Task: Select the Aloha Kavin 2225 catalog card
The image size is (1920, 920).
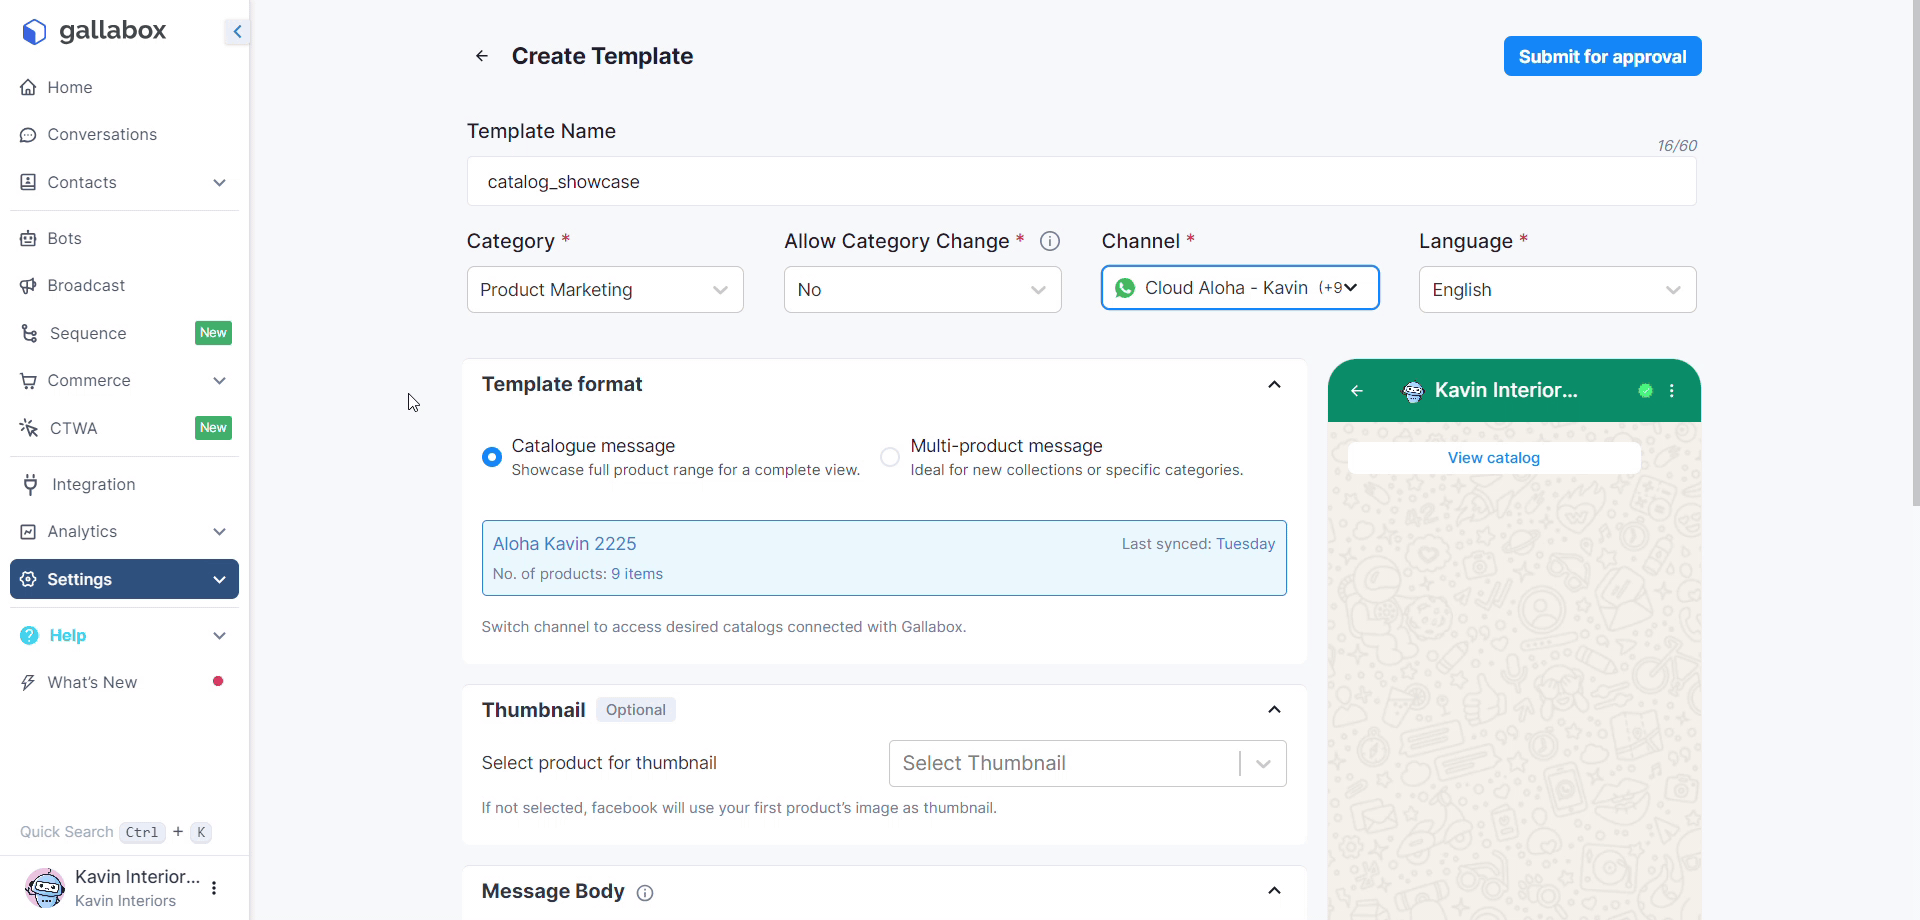Action: (884, 558)
